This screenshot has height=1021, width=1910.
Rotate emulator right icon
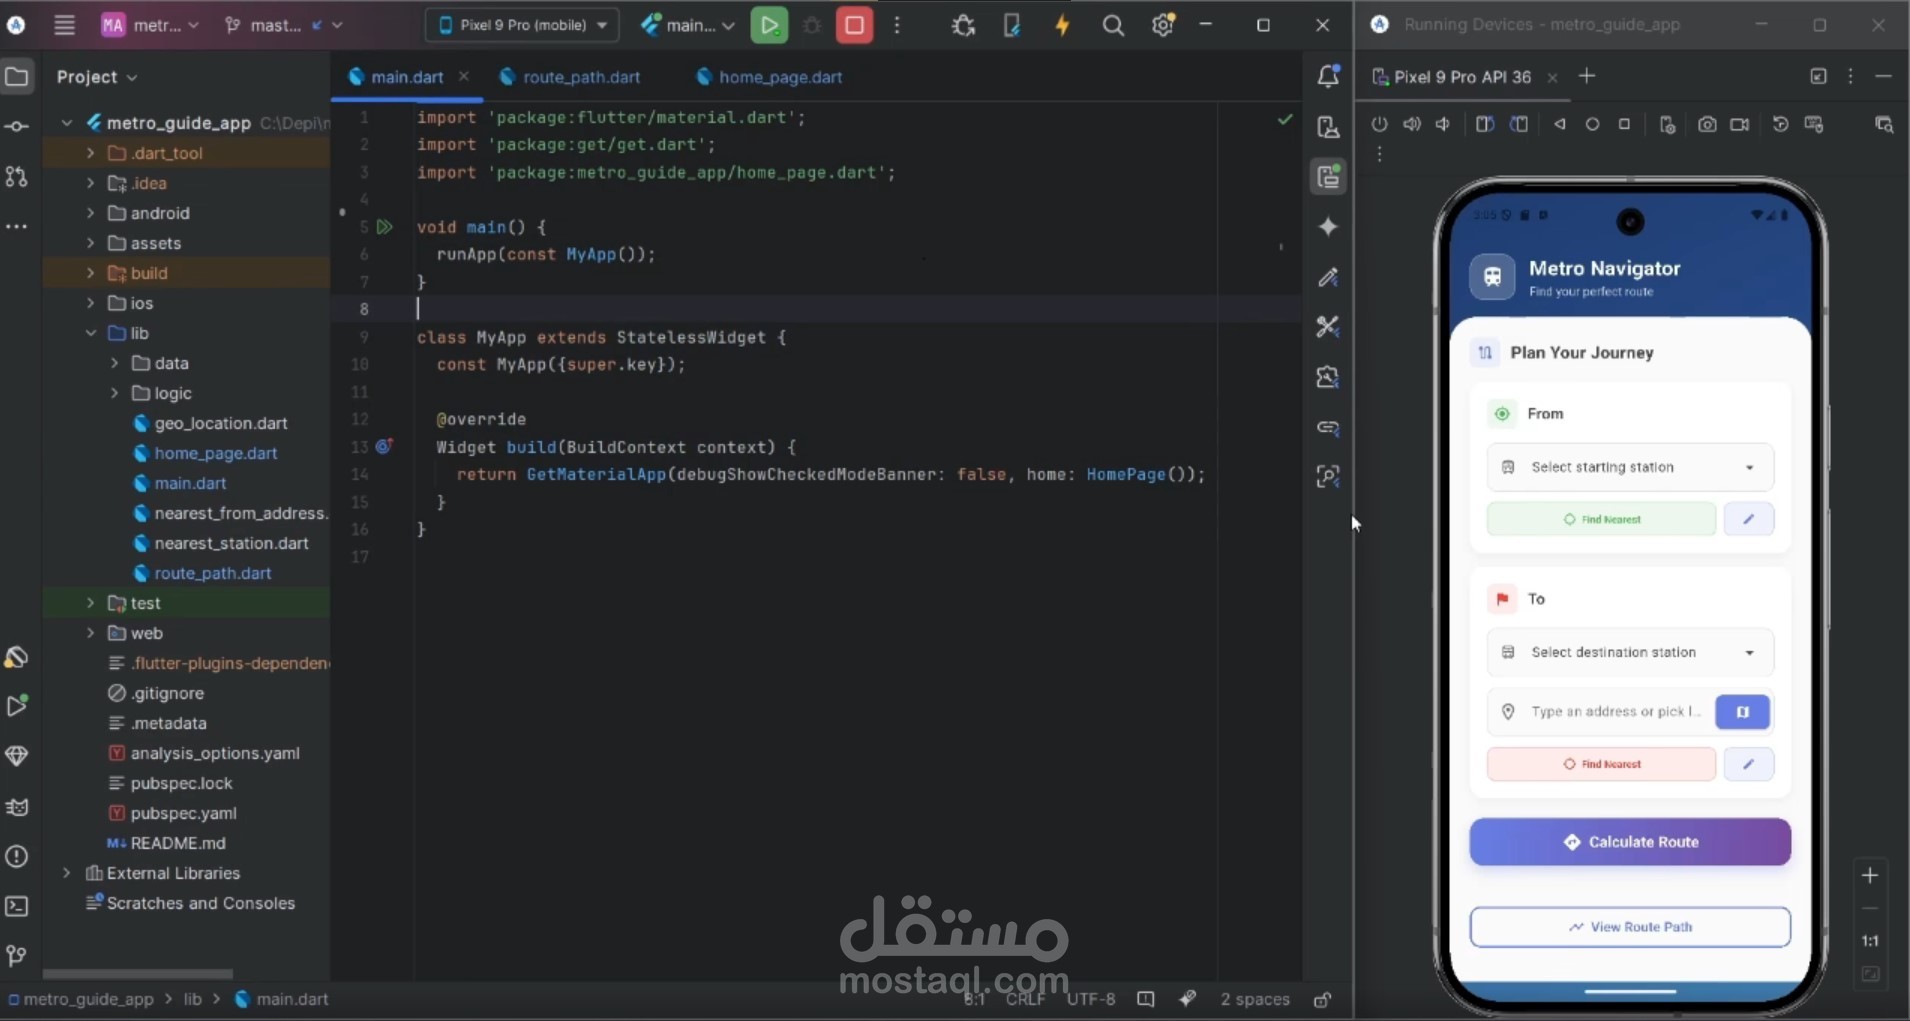coord(1519,124)
